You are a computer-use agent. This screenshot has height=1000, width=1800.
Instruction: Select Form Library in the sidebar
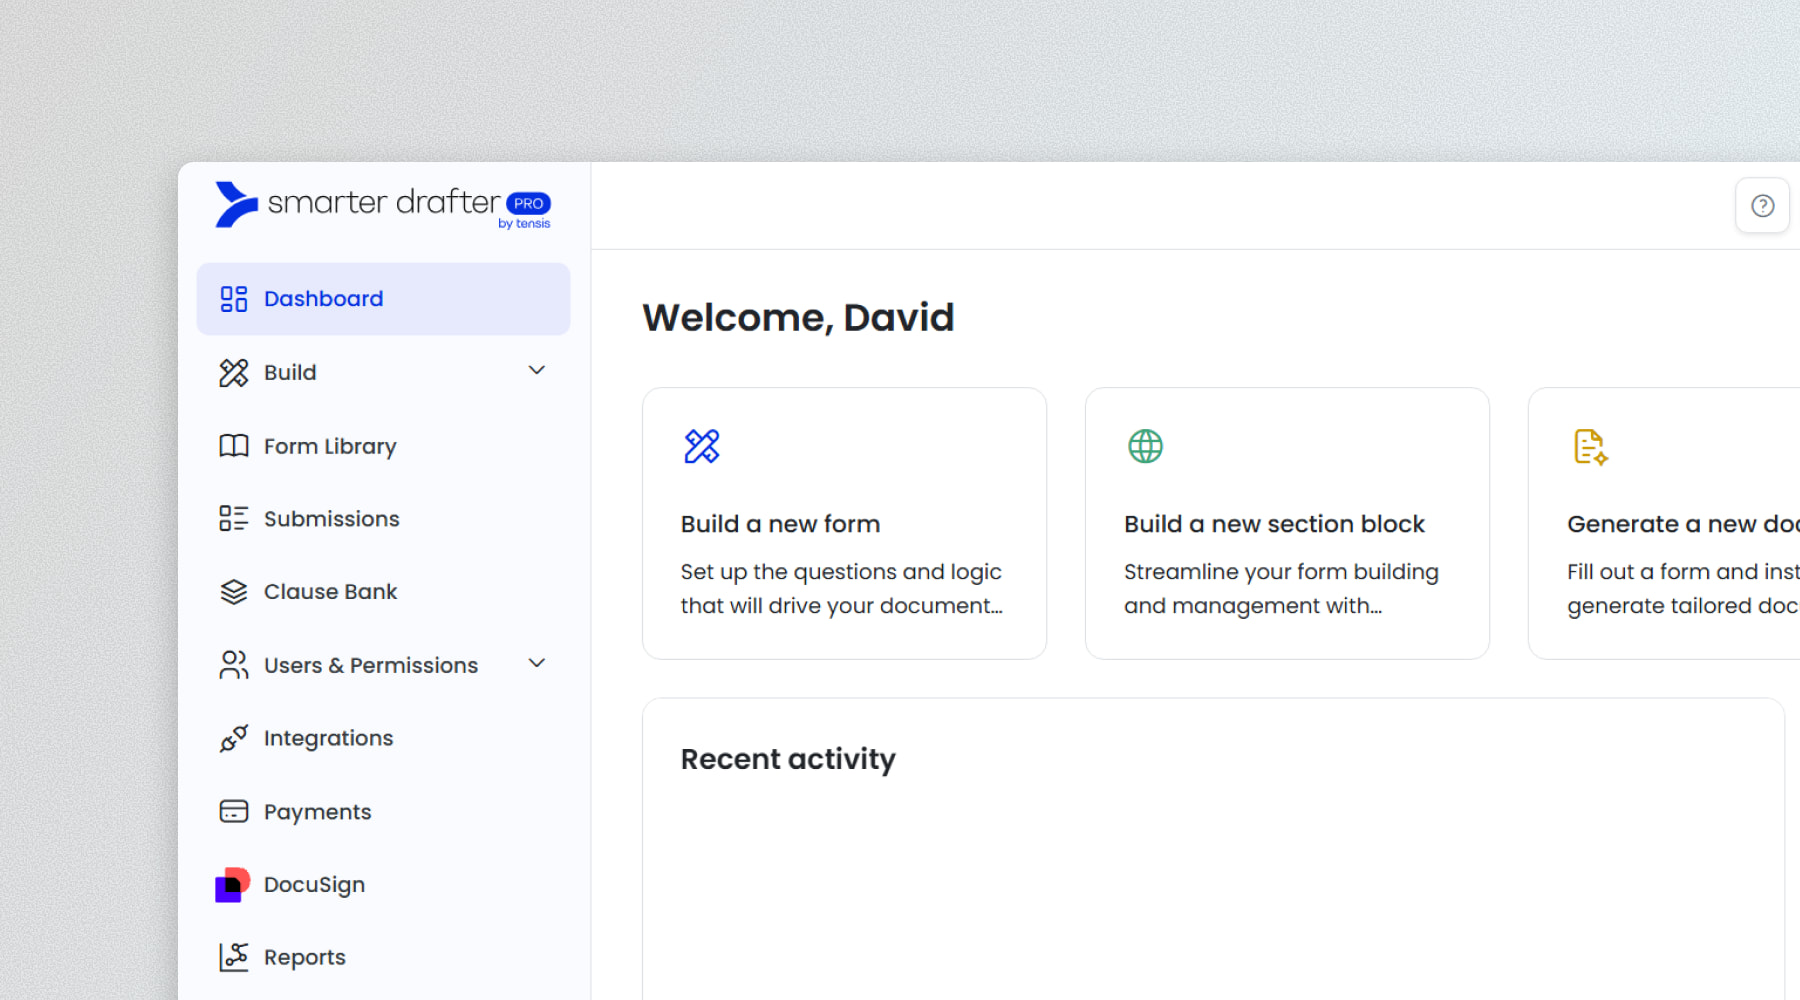330,446
